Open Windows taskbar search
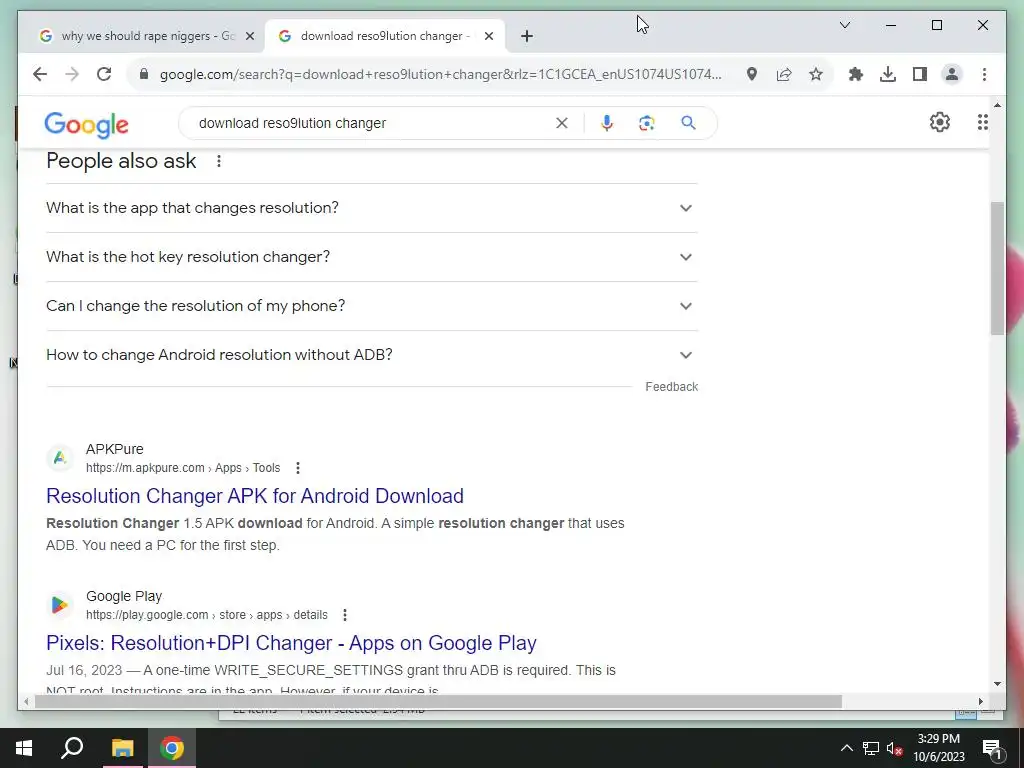This screenshot has width=1024, height=768. click(x=72, y=748)
